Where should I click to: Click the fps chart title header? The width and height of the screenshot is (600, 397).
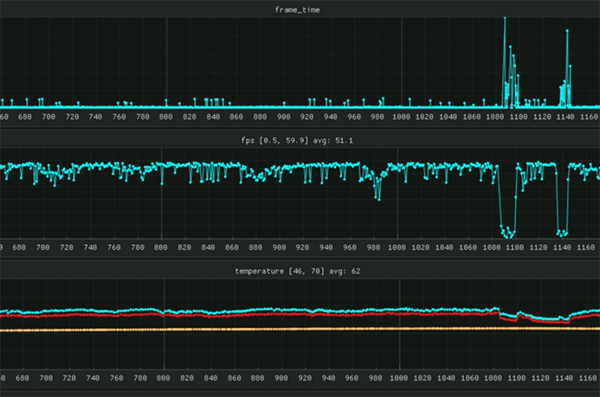pyautogui.click(x=297, y=141)
